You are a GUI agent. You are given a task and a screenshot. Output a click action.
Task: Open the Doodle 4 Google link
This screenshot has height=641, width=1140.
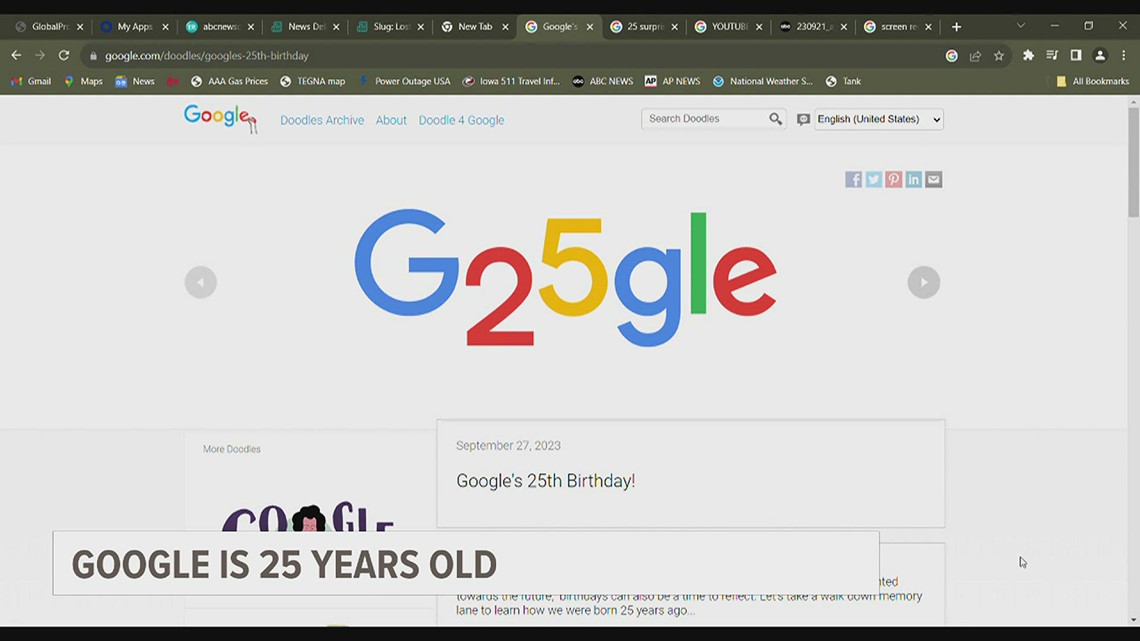[x=461, y=121]
